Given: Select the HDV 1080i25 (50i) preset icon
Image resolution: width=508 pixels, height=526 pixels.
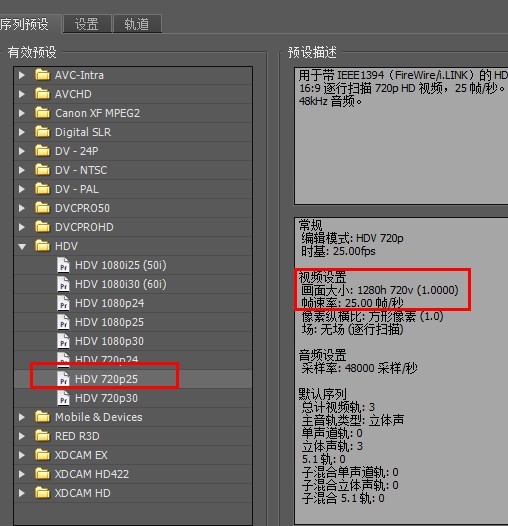Looking at the screenshot, I should [63, 265].
